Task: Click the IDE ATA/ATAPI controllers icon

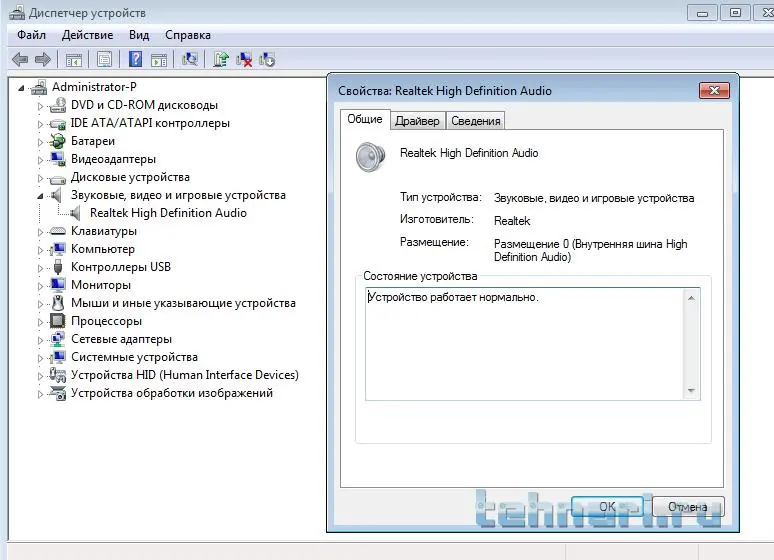Action: click(58, 123)
